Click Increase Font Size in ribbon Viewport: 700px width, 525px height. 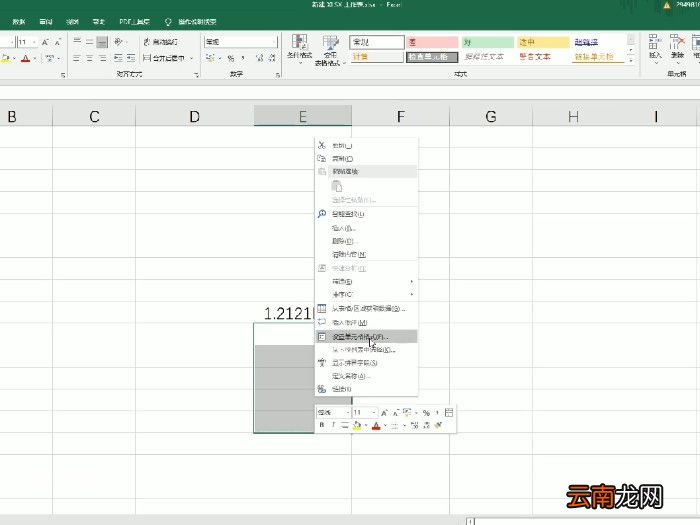click(45, 42)
